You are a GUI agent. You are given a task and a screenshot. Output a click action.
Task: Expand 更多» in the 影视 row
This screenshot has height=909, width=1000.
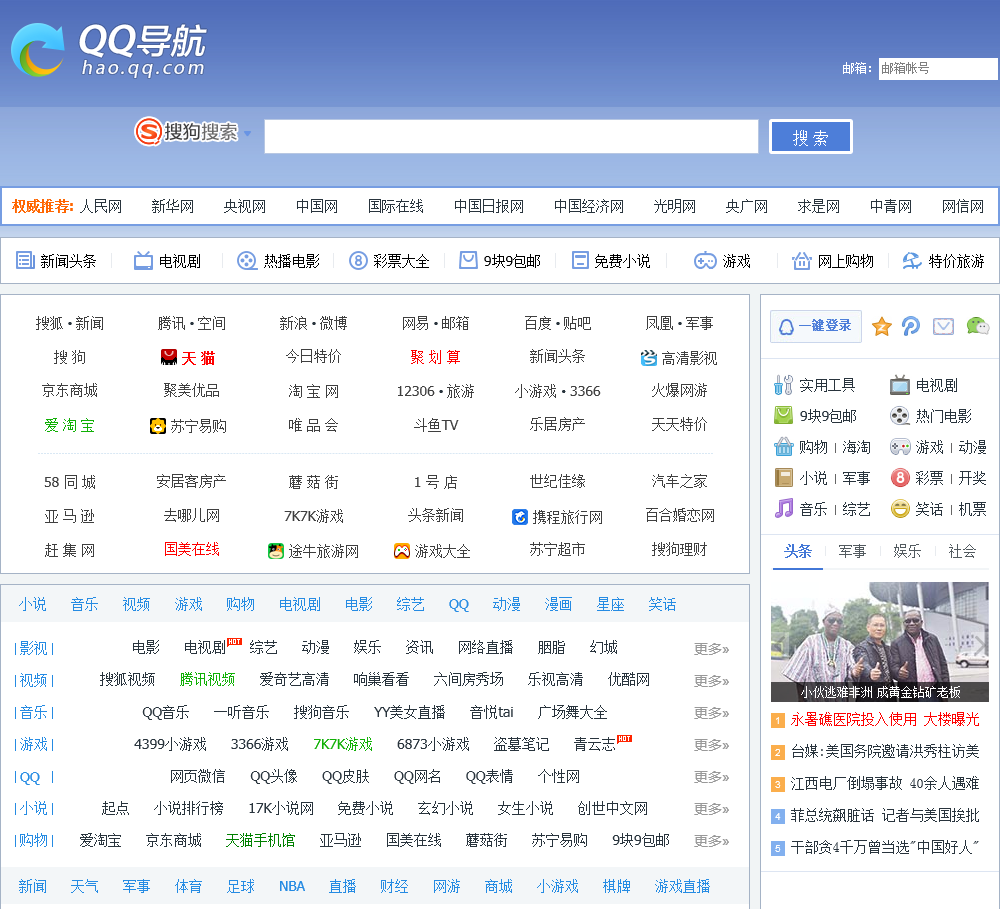click(711, 649)
